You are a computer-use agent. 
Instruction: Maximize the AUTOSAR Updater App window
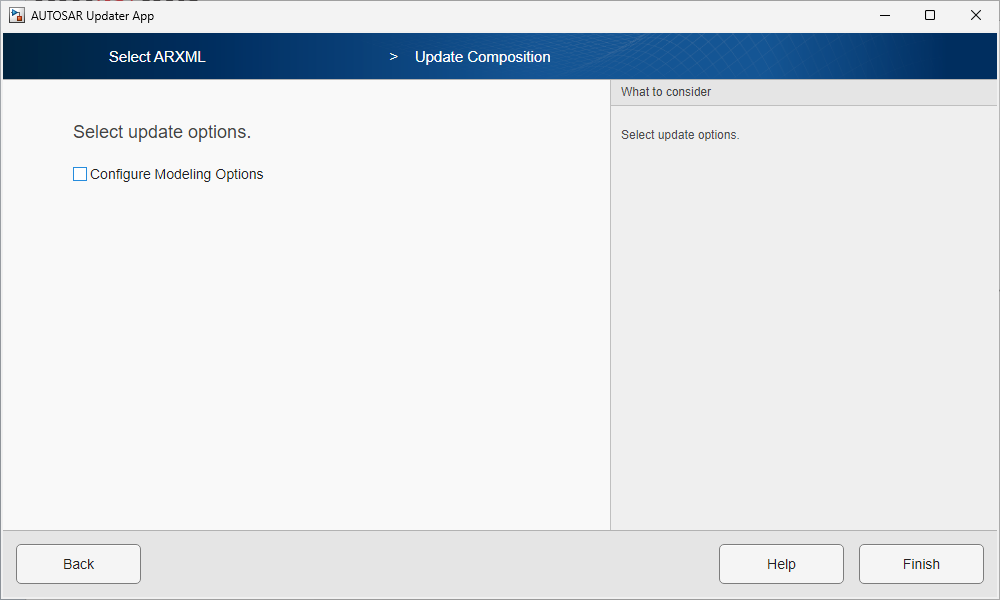(930, 15)
